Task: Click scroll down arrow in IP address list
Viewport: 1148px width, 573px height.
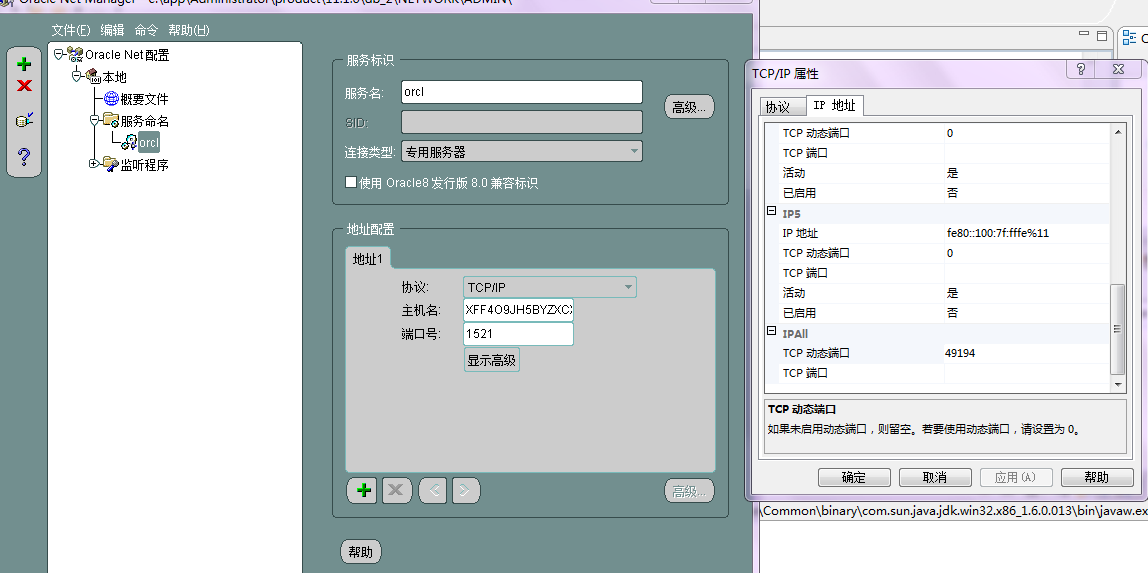Action: tap(1117, 384)
